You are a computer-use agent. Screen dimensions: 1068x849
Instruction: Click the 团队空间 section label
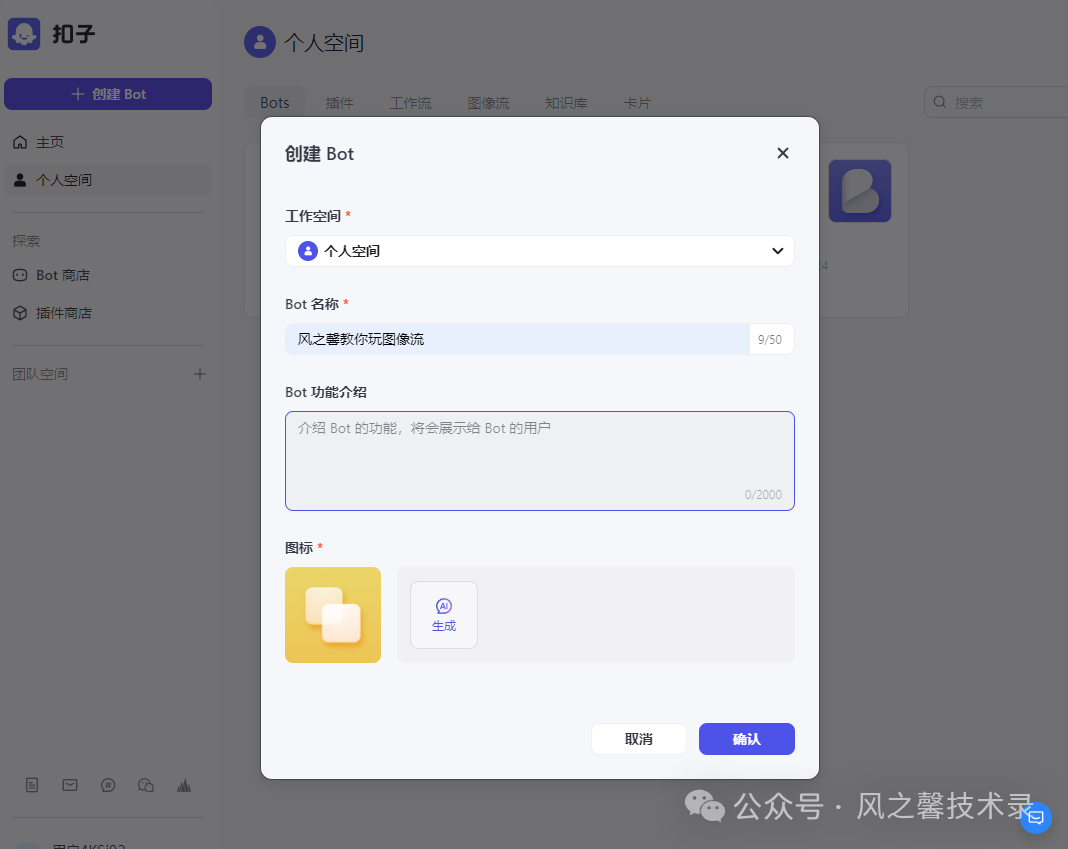pyautogui.click(x=40, y=374)
